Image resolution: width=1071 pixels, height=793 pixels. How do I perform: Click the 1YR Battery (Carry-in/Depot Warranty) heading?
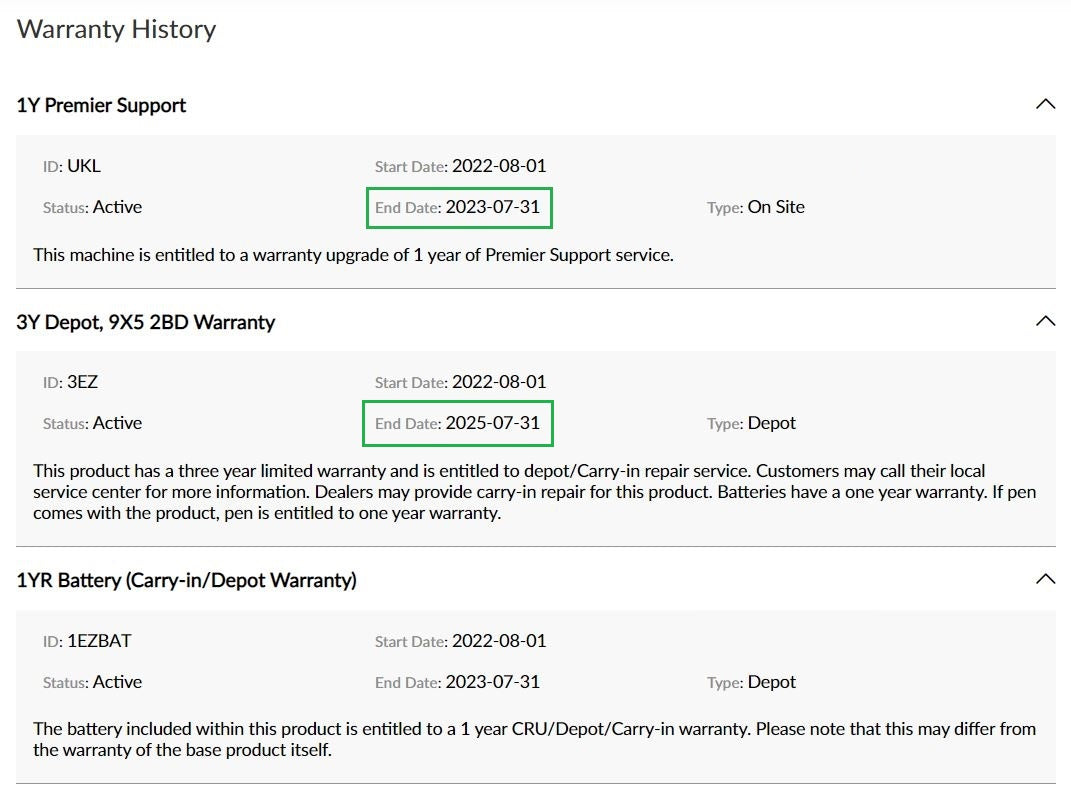(186, 580)
